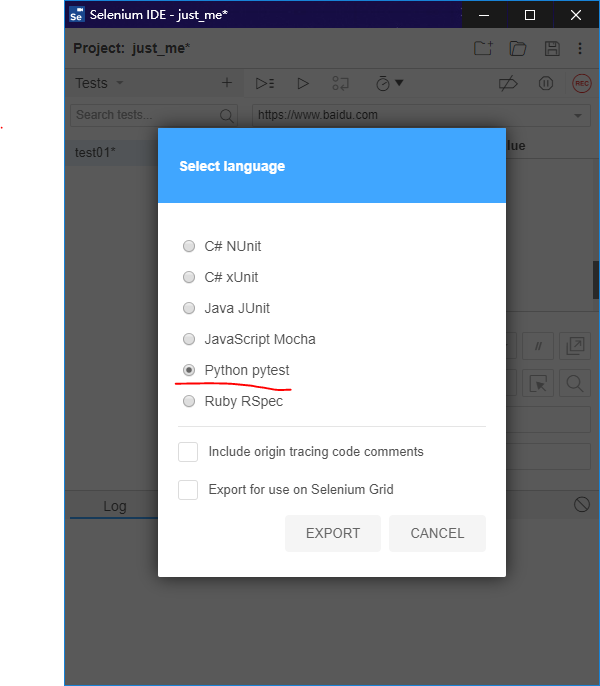600x686 pixels.
Task: Clear the log with the circle-slash icon
Action: 582,504
